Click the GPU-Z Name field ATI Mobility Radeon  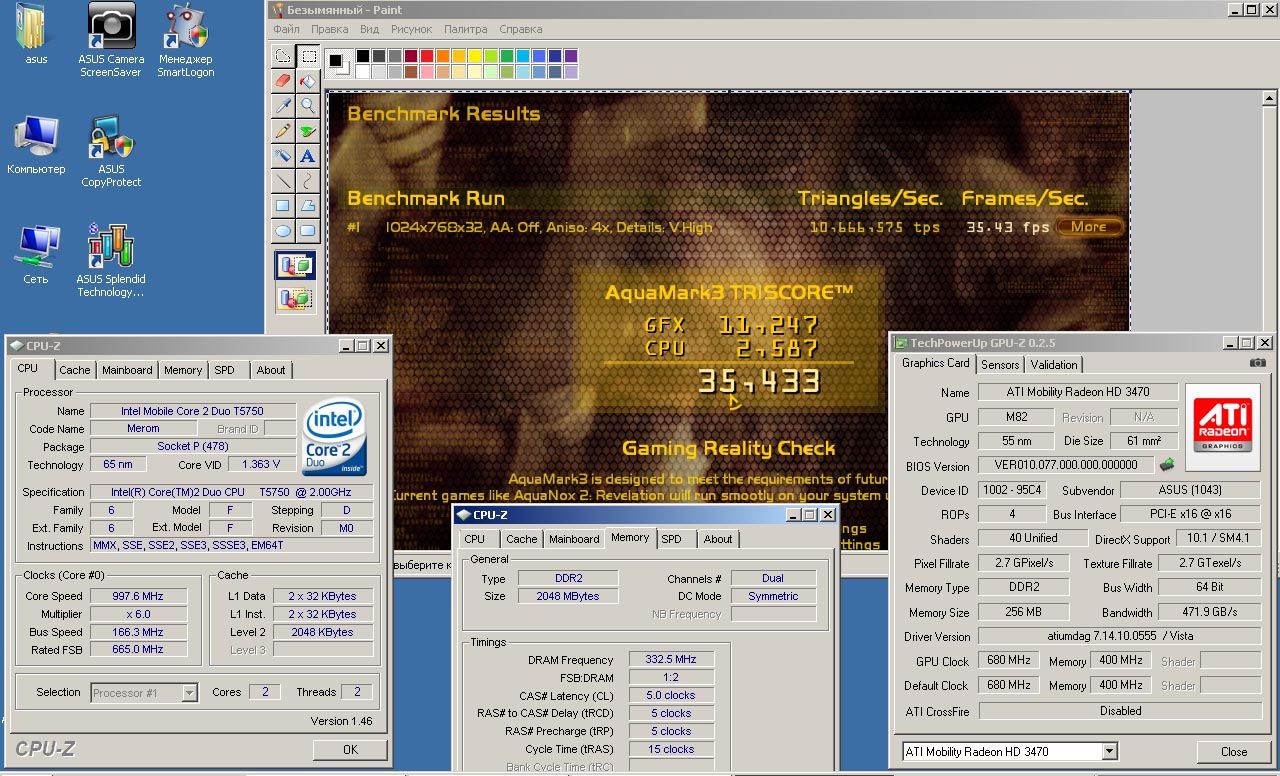[1078, 393]
